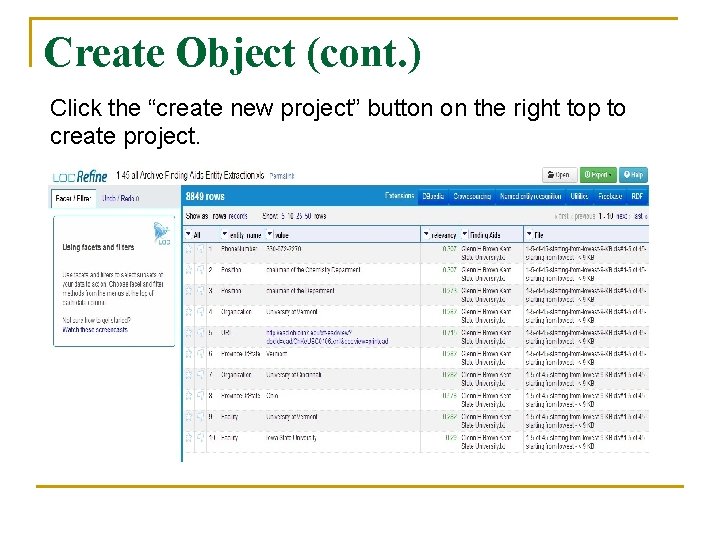The image size is (720, 540).
Task: Open the relevancy column dropdown
Action: tap(426, 235)
